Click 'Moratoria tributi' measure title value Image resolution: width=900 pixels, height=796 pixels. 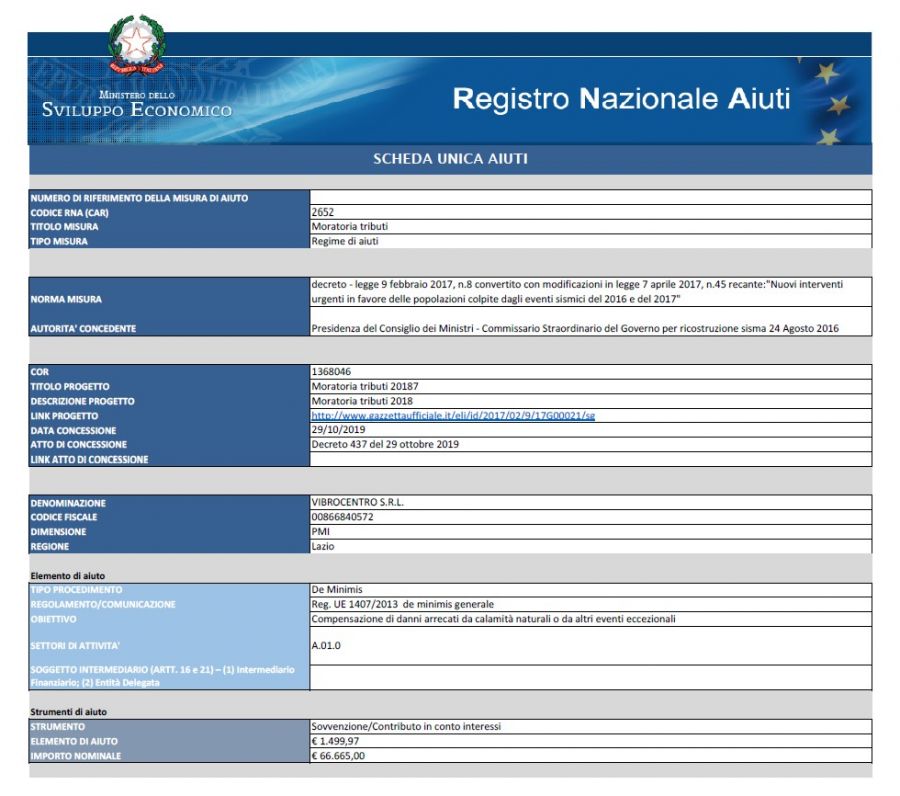point(350,226)
